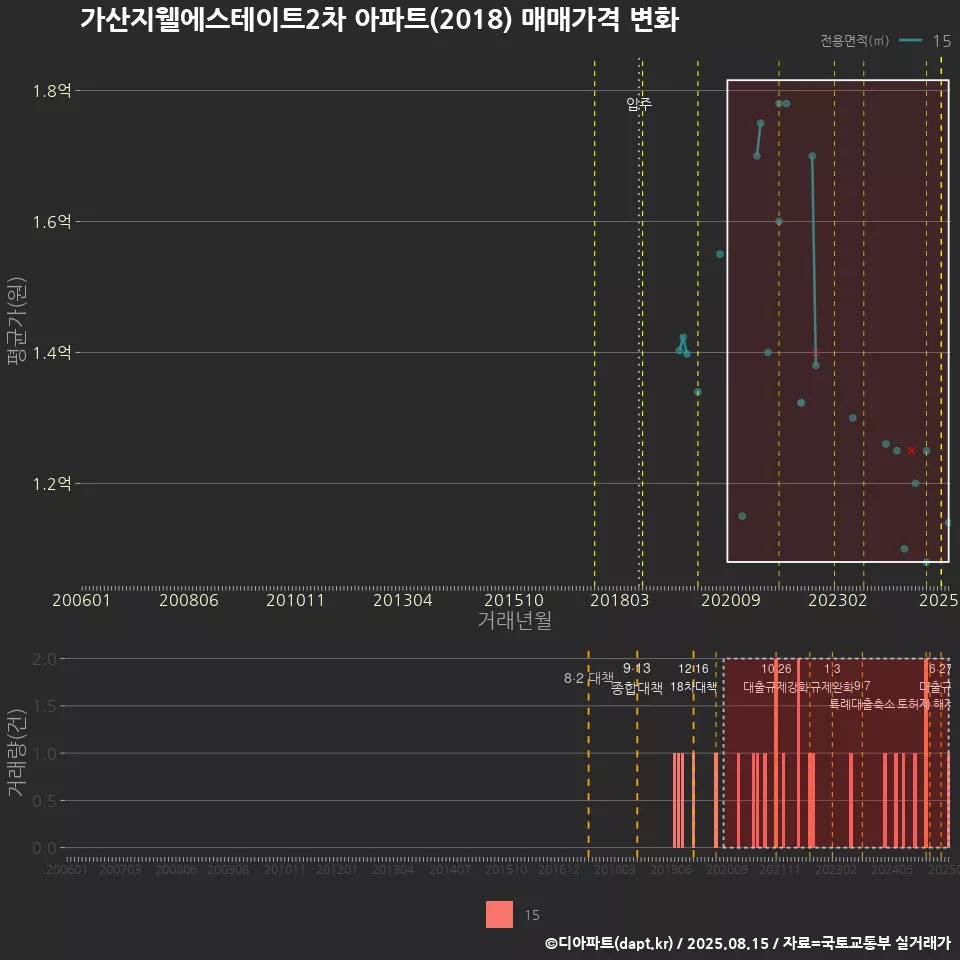Click the volume chart x-axis label '202405'
The width and height of the screenshot is (960, 960).
891,869
